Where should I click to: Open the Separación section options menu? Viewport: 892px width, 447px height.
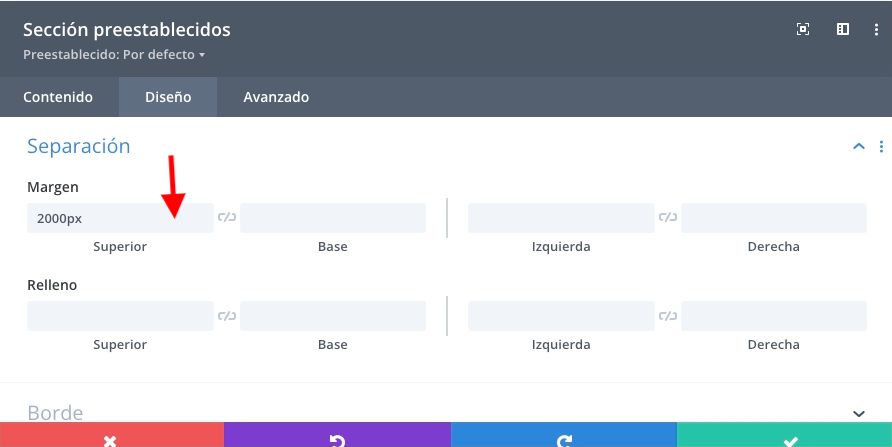click(881, 147)
